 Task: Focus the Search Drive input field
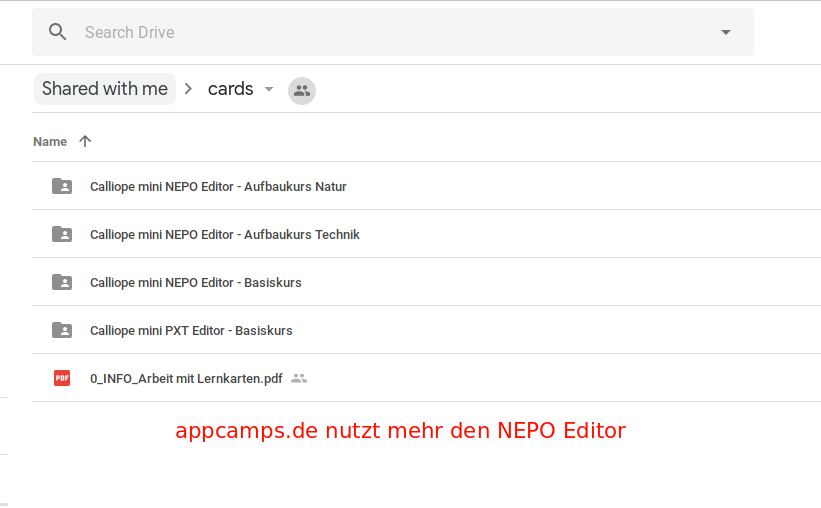pos(393,32)
